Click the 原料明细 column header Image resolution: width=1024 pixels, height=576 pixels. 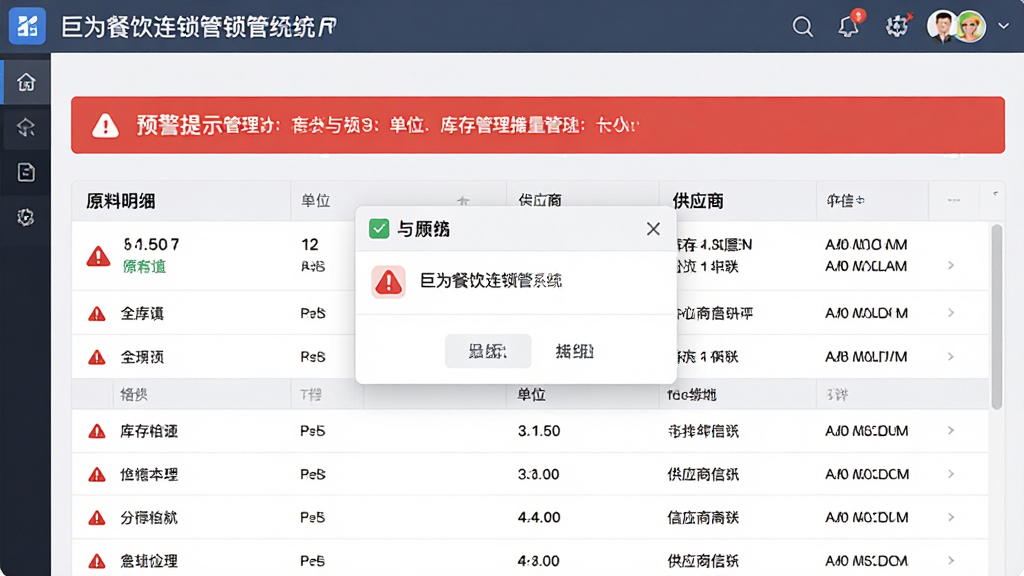(121, 201)
